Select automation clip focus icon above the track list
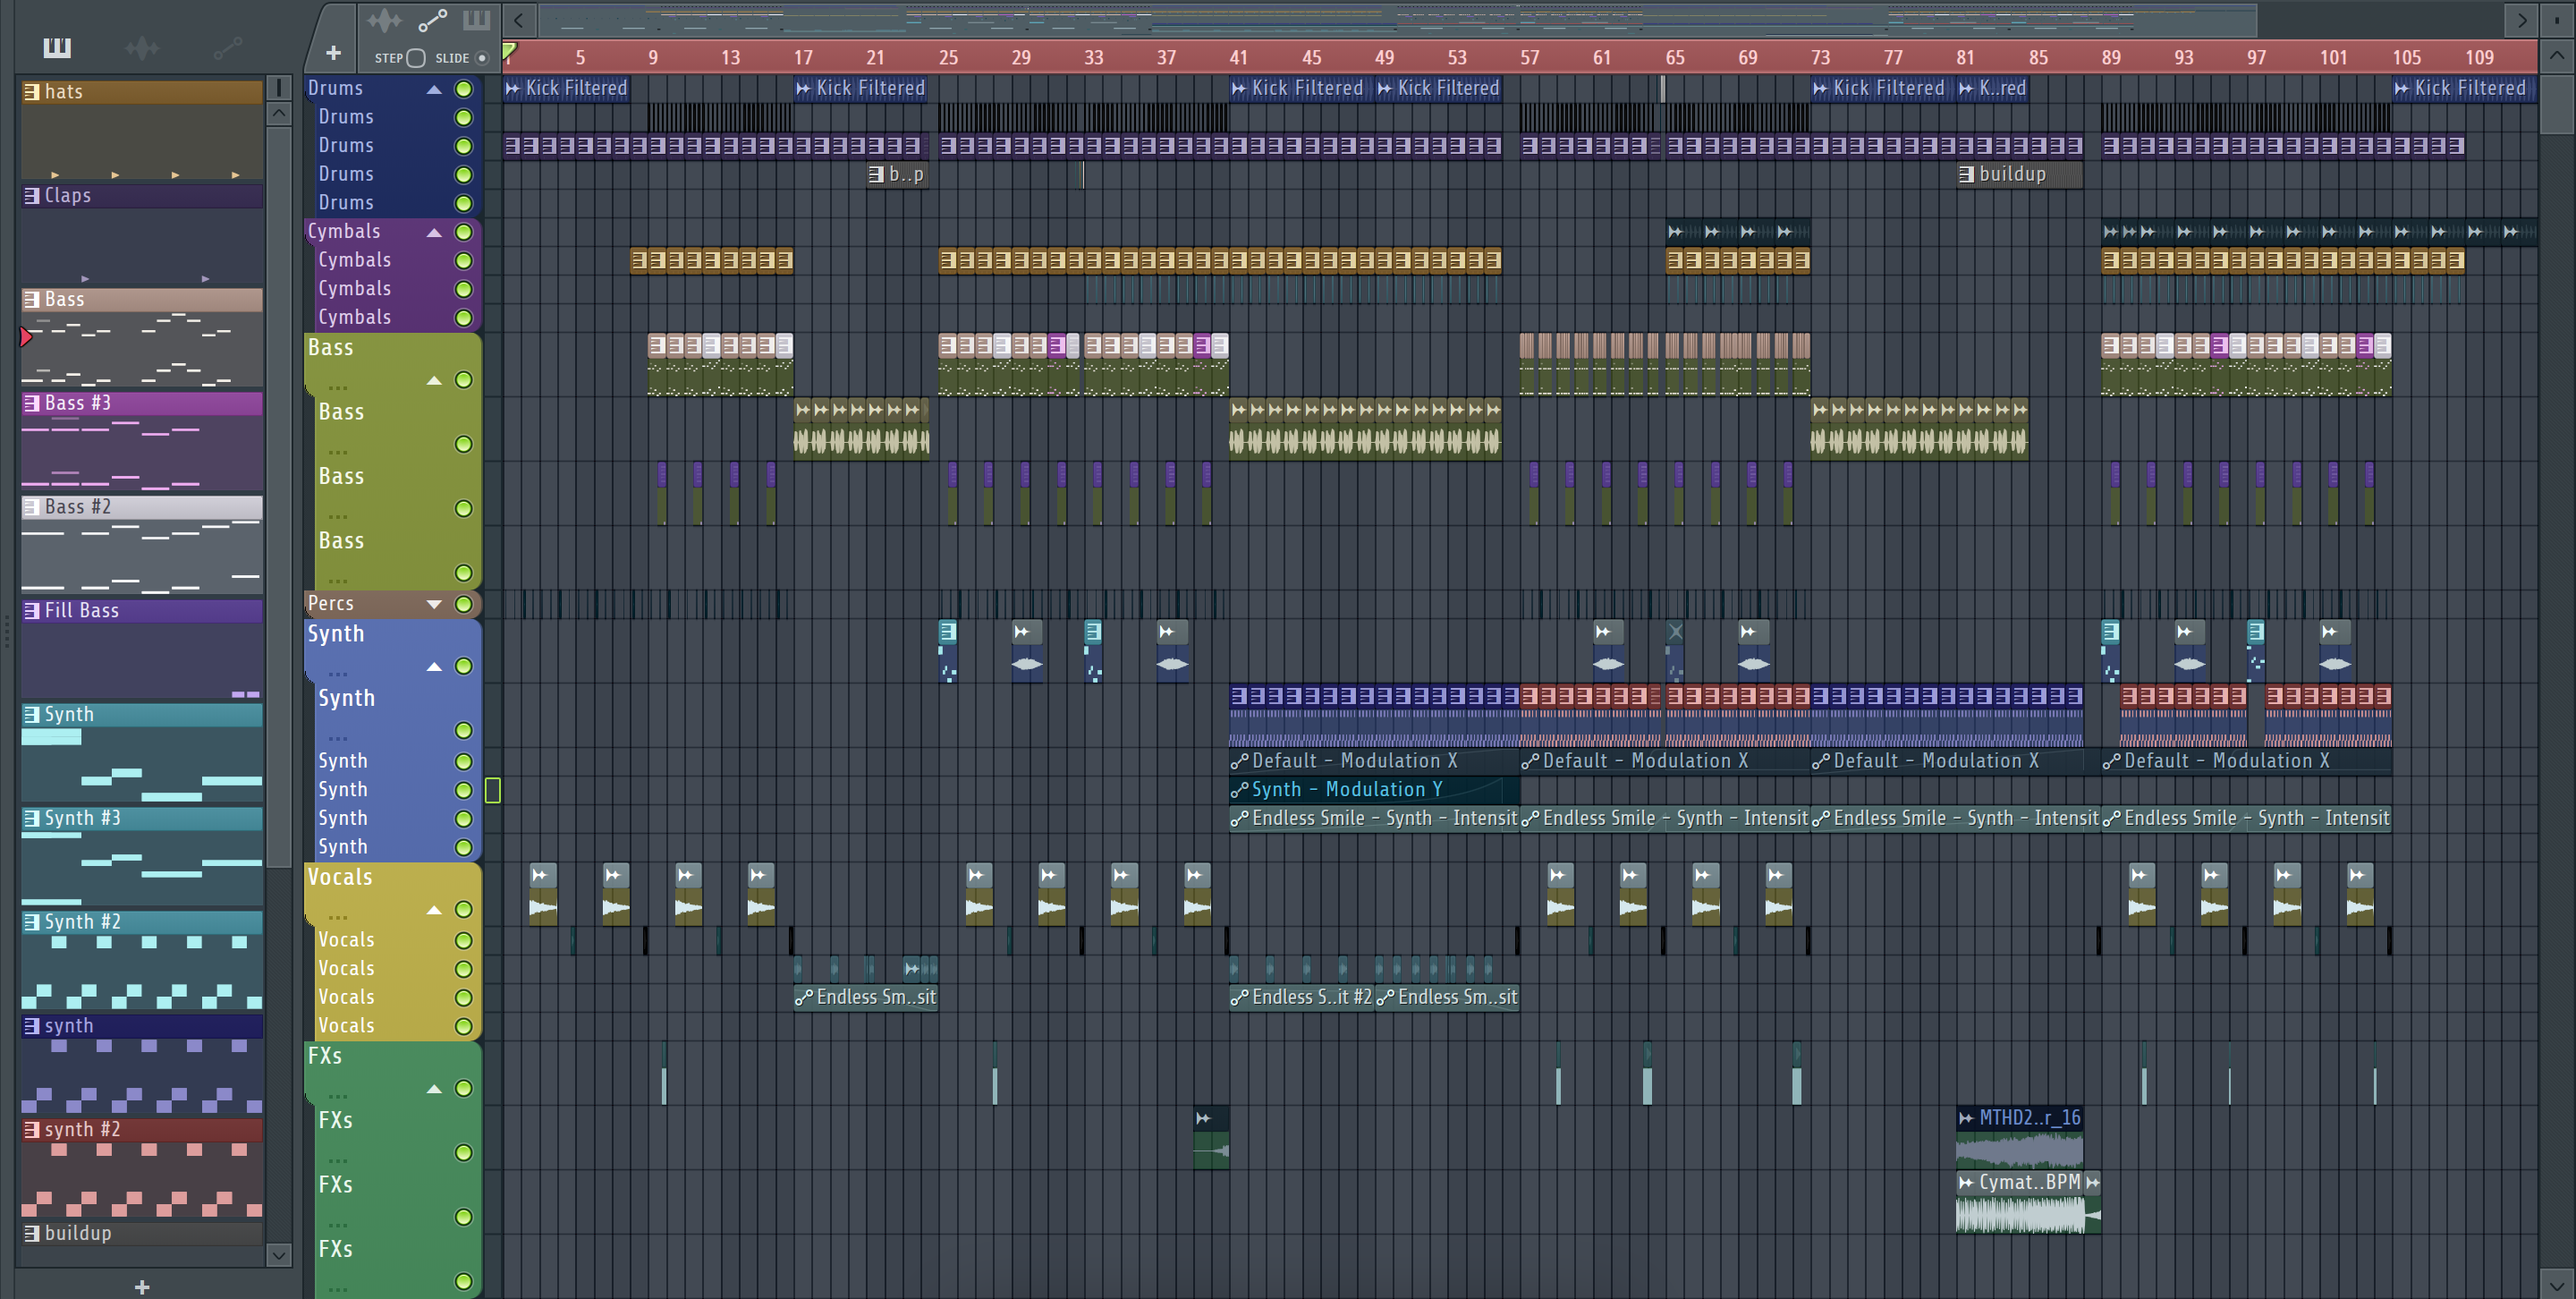 tap(432, 20)
